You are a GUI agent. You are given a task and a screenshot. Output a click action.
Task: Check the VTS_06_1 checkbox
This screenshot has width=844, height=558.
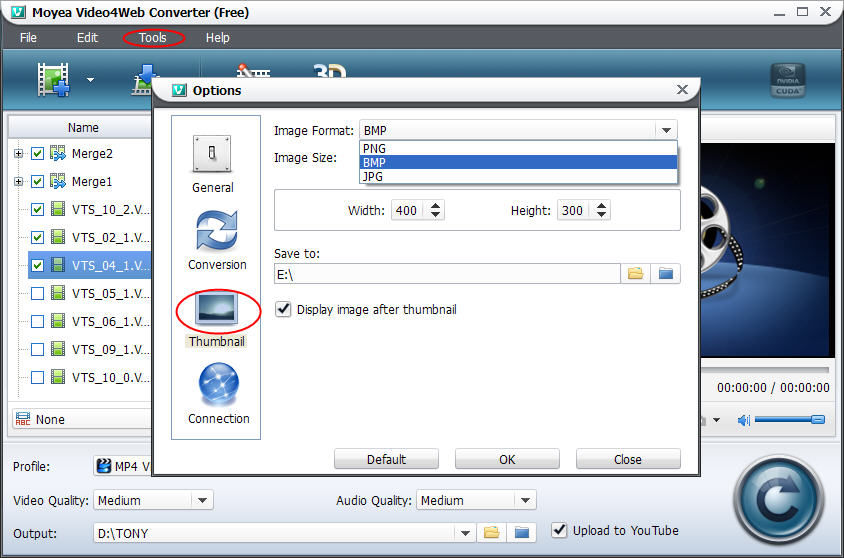click(x=37, y=321)
